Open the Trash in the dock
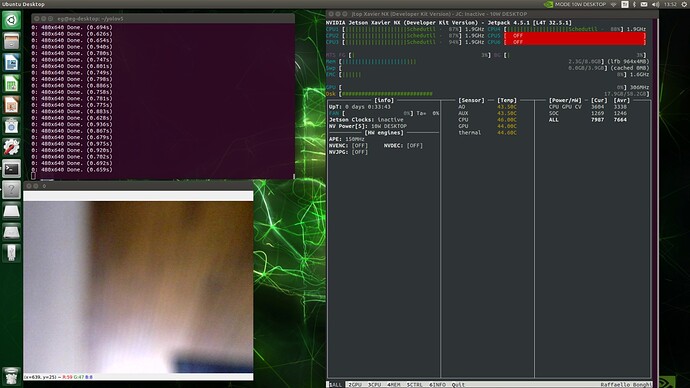The image size is (690, 388). (x=11, y=377)
